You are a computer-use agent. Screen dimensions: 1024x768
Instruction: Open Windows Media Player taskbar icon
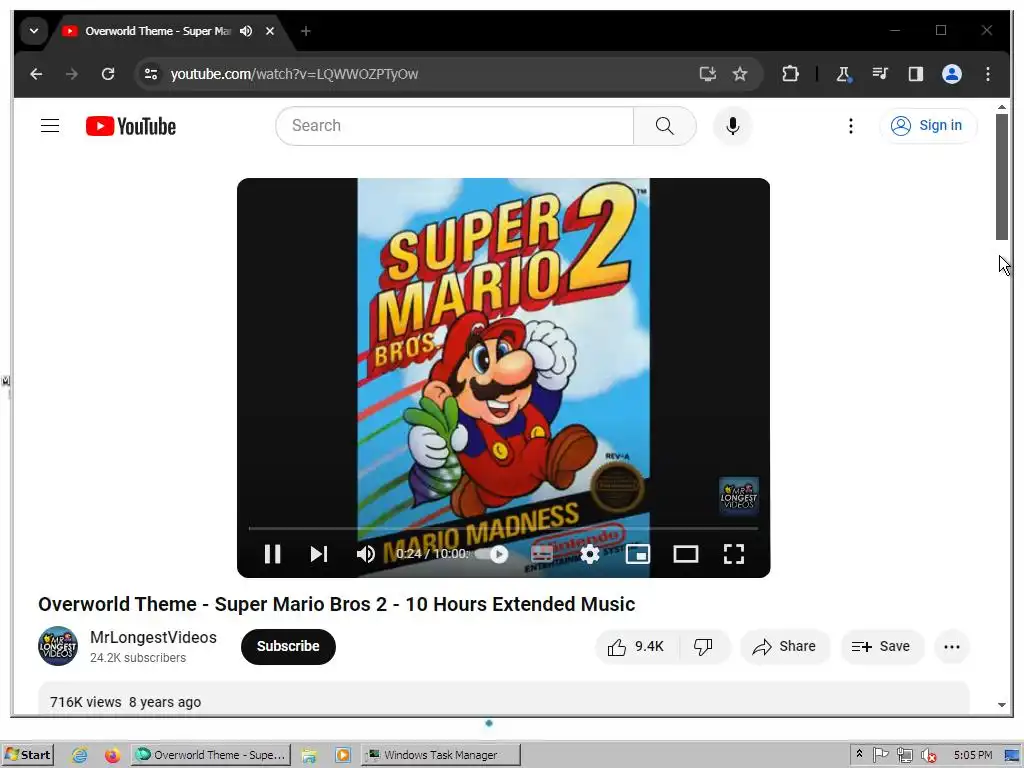coord(342,755)
